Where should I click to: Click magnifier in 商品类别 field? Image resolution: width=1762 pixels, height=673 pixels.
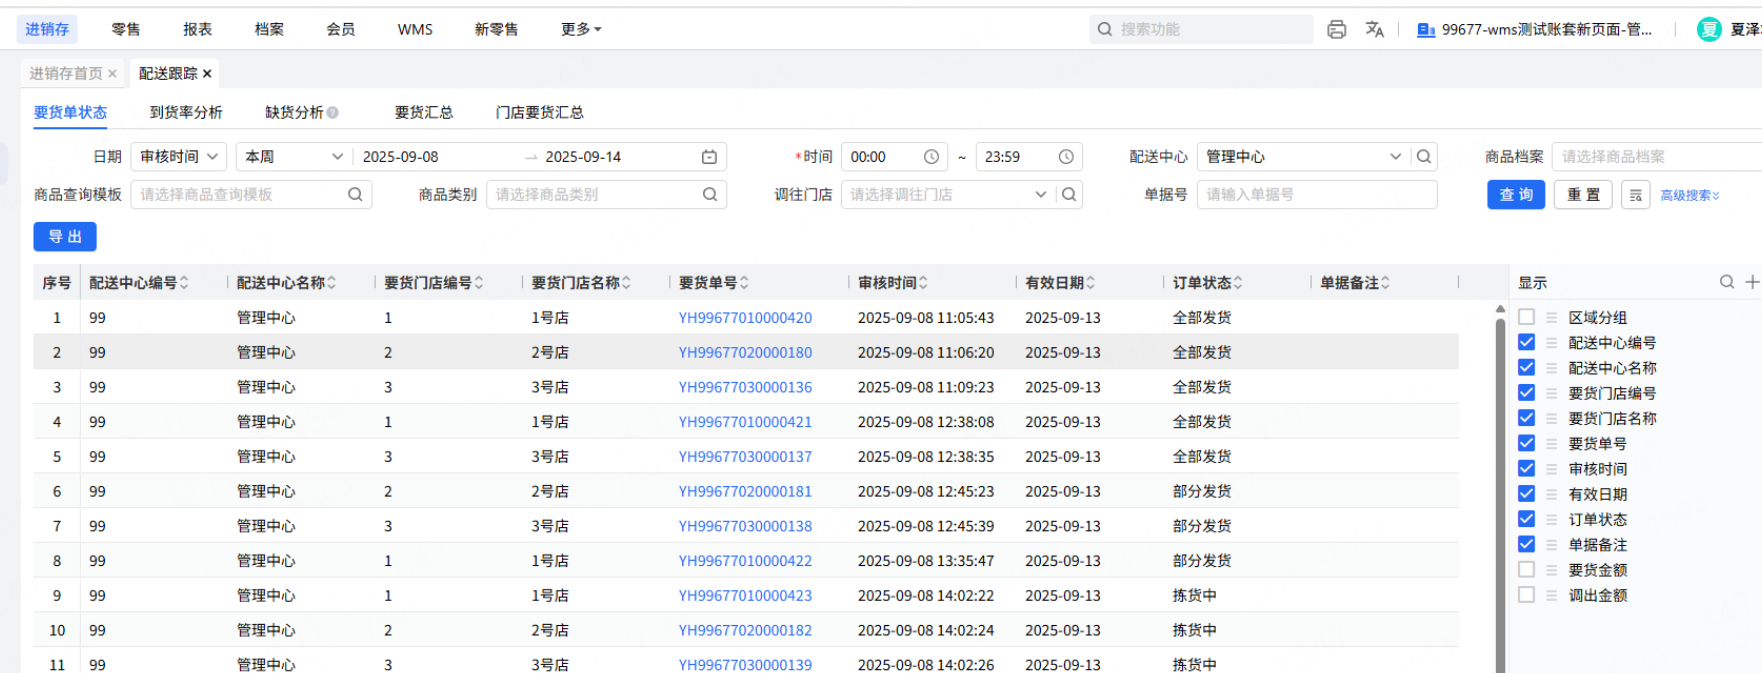click(709, 195)
